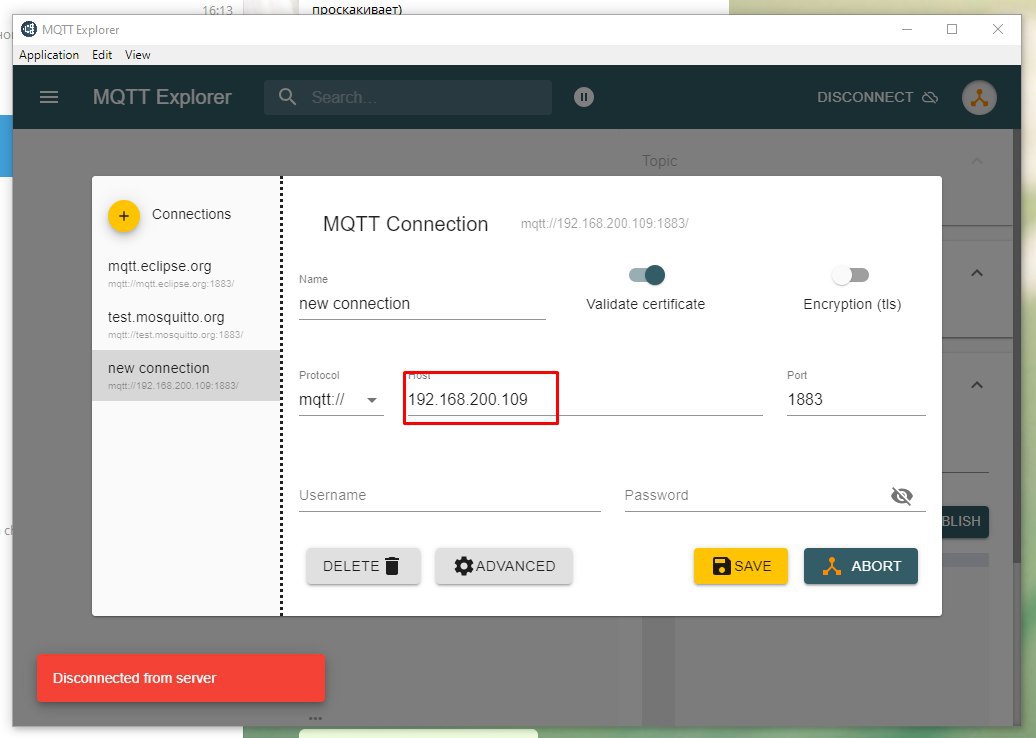
Task: Click the partially hidden PUBLISH button
Action: point(965,521)
